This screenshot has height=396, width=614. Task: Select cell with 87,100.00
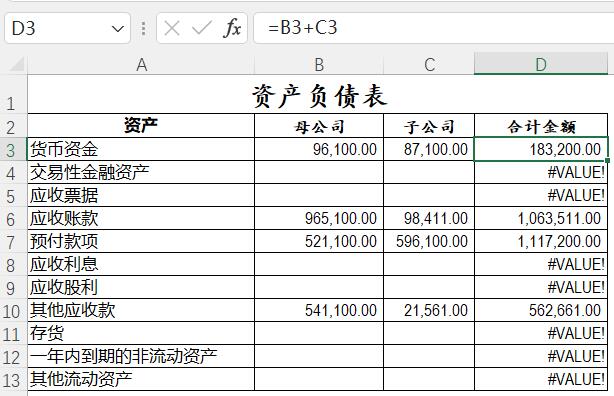[429, 149]
